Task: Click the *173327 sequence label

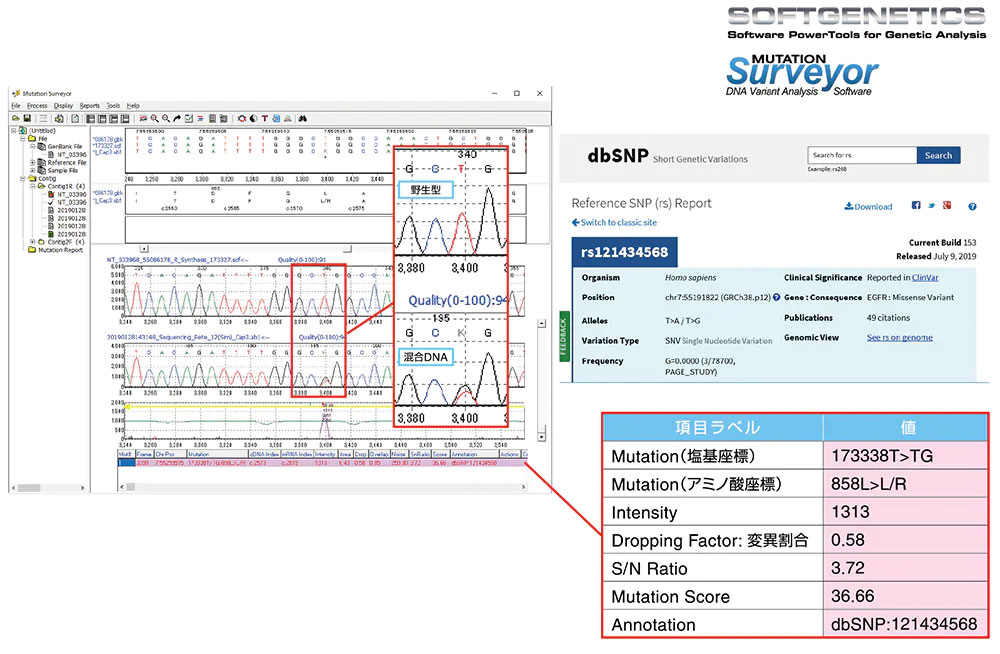Action: [x=107, y=145]
